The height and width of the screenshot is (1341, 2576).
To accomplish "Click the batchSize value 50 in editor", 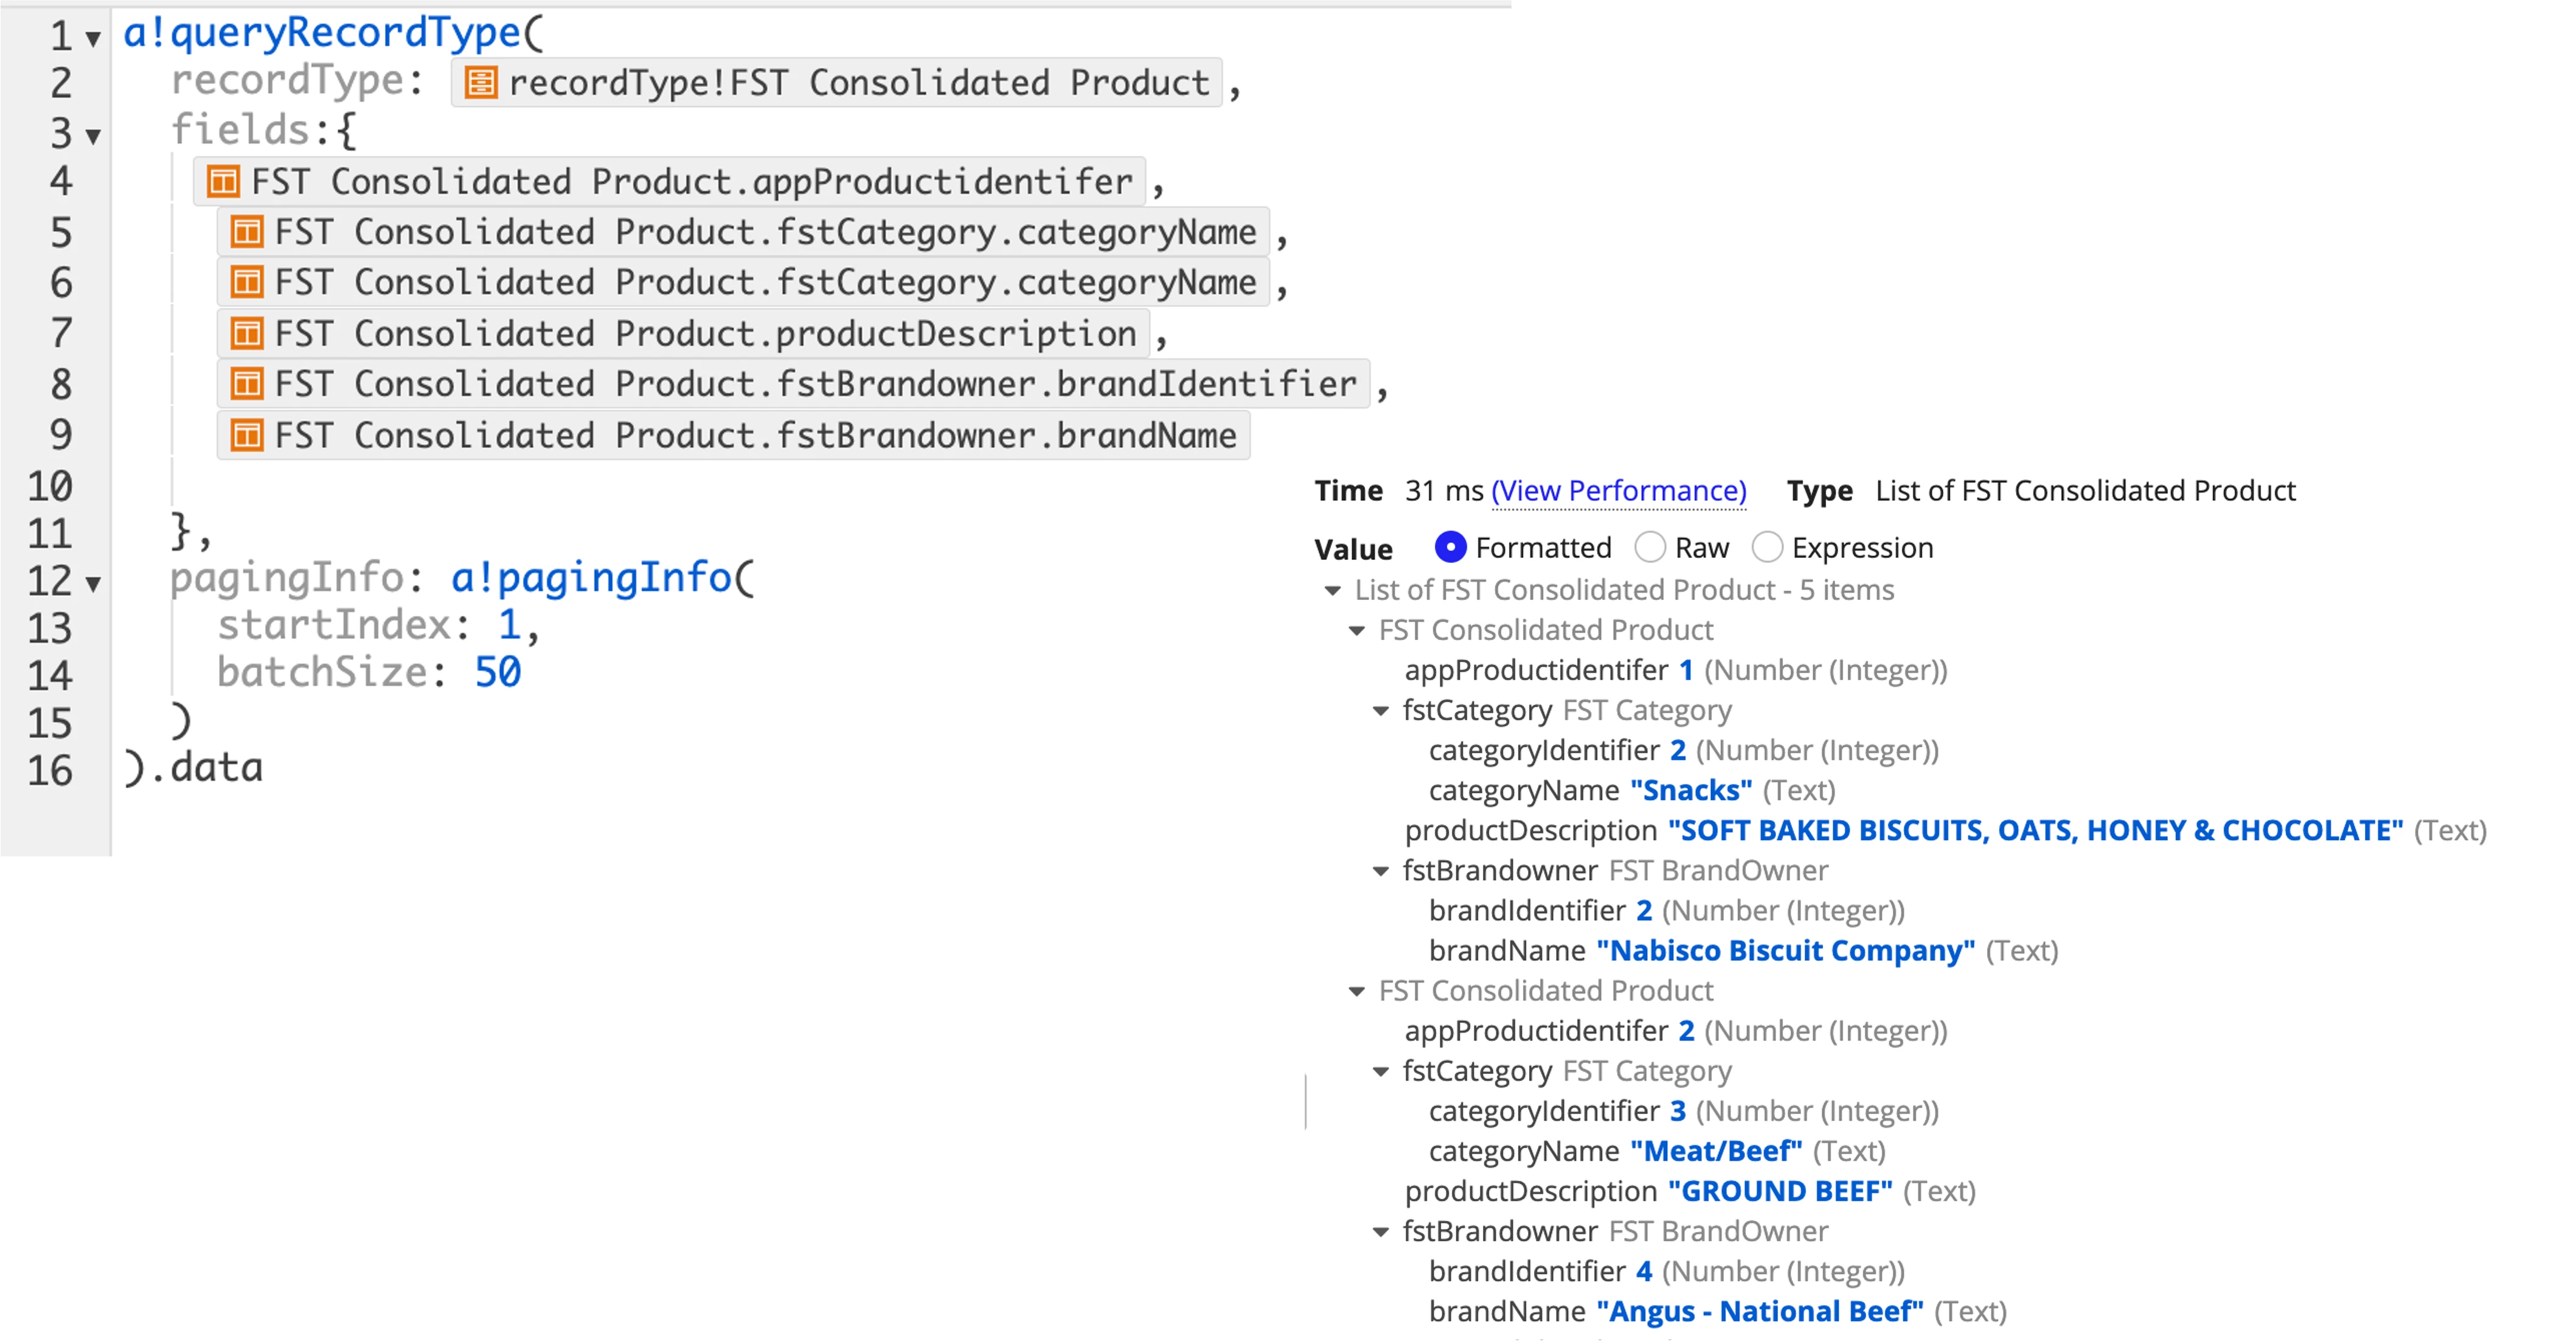I will pos(498,672).
